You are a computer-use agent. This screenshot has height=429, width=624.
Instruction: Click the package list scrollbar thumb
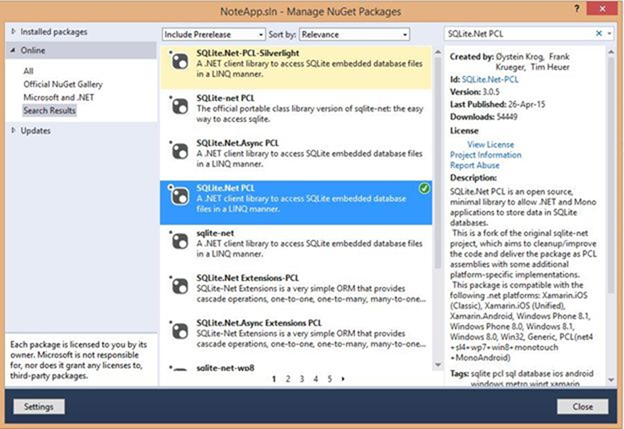tap(438, 161)
